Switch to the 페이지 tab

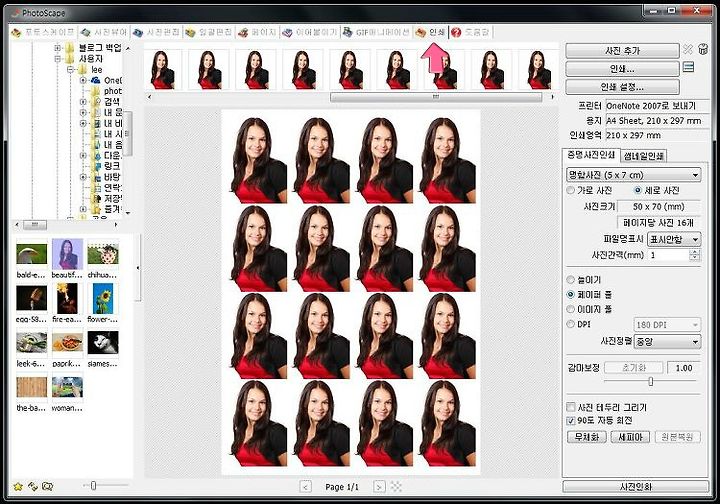pyautogui.click(x=257, y=32)
